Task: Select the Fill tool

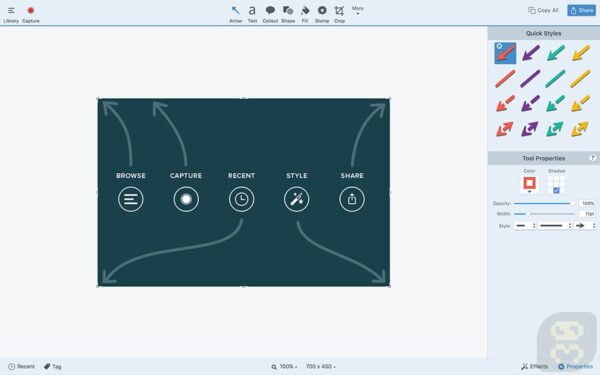Action: tap(305, 14)
